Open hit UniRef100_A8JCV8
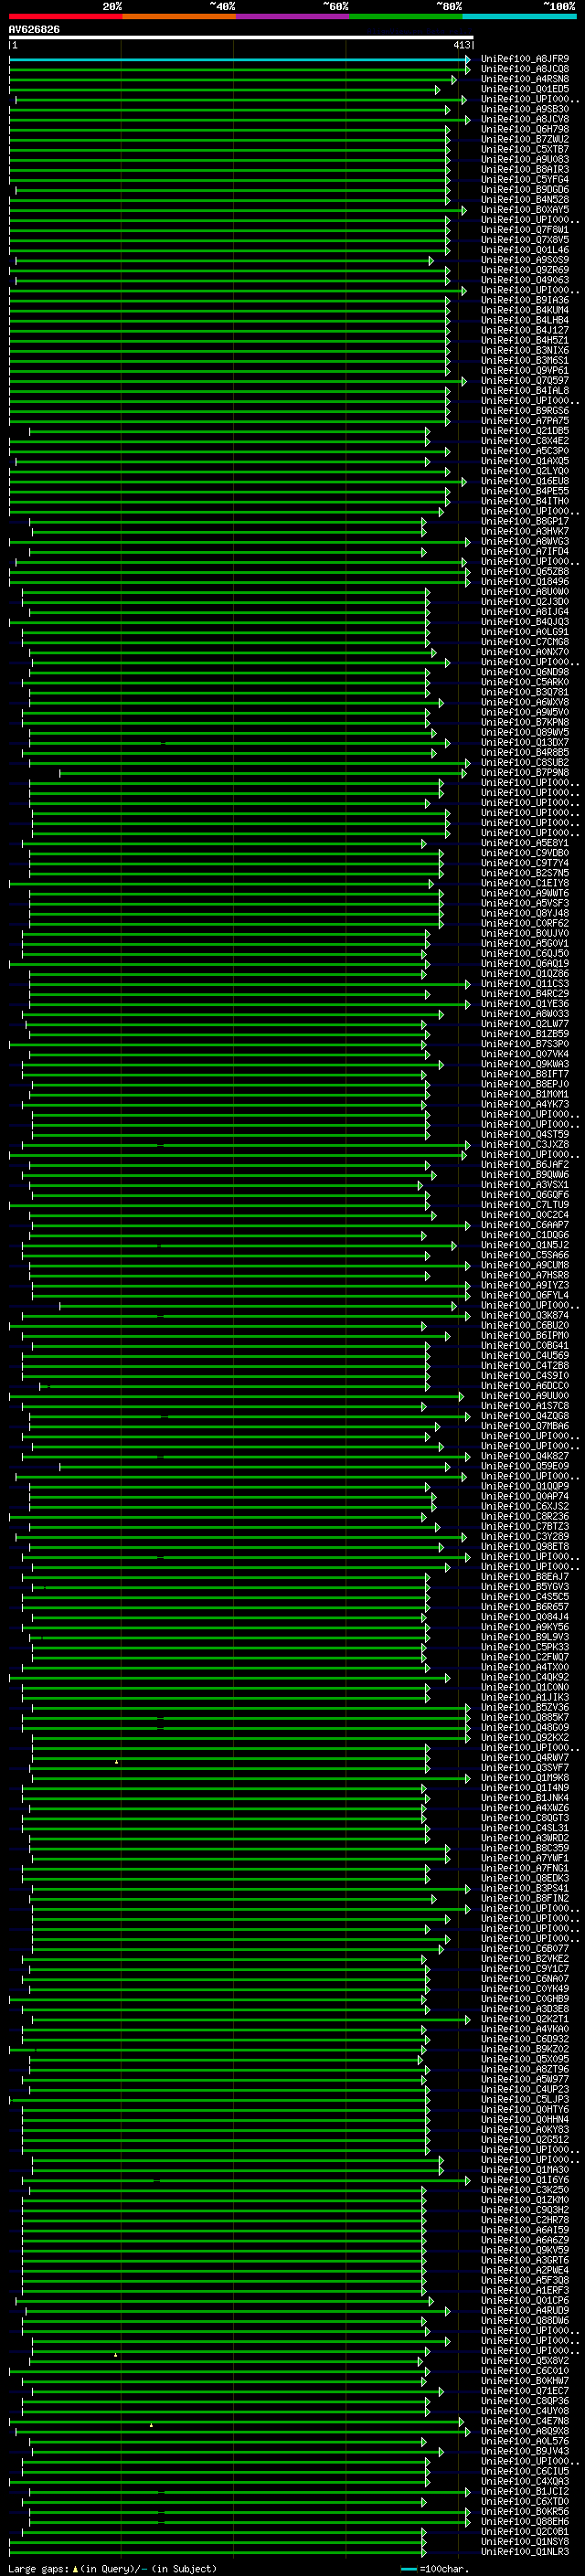The image size is (585, 2576). tap(525, 119)
